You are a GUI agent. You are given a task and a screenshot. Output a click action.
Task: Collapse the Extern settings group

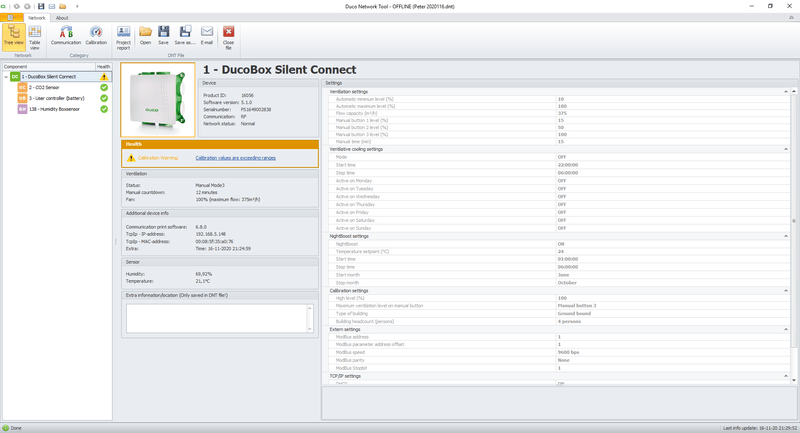(786, 329)
